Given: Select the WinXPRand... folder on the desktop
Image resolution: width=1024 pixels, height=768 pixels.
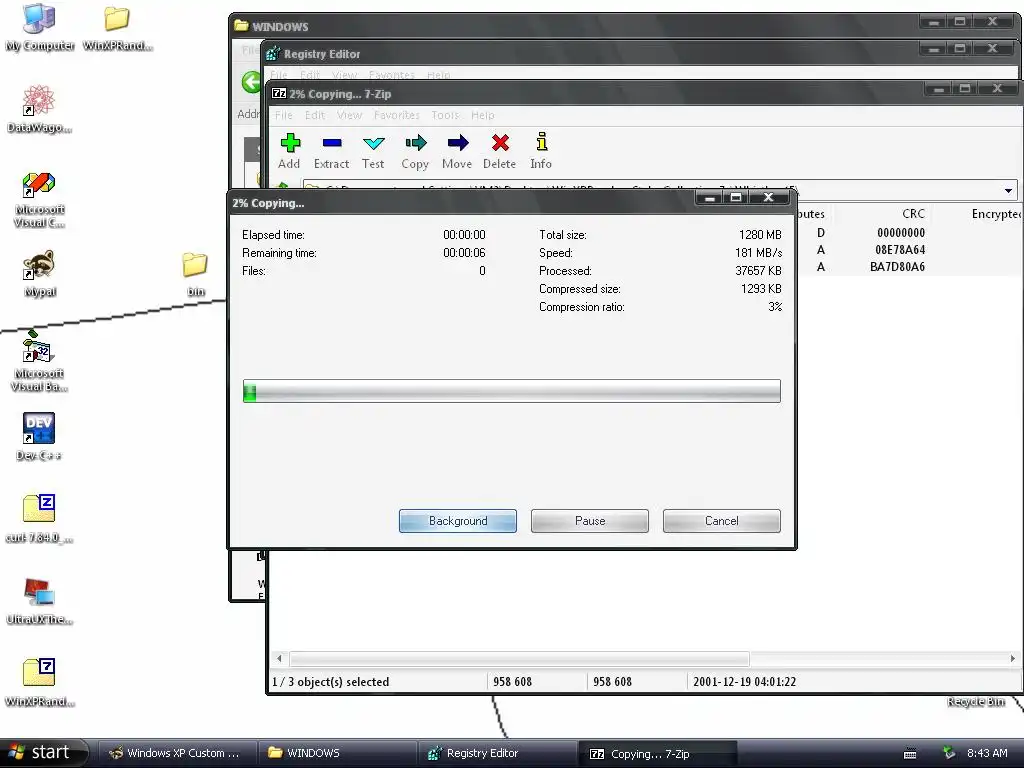Looking at the screenshot, I should tap(118, 27).
